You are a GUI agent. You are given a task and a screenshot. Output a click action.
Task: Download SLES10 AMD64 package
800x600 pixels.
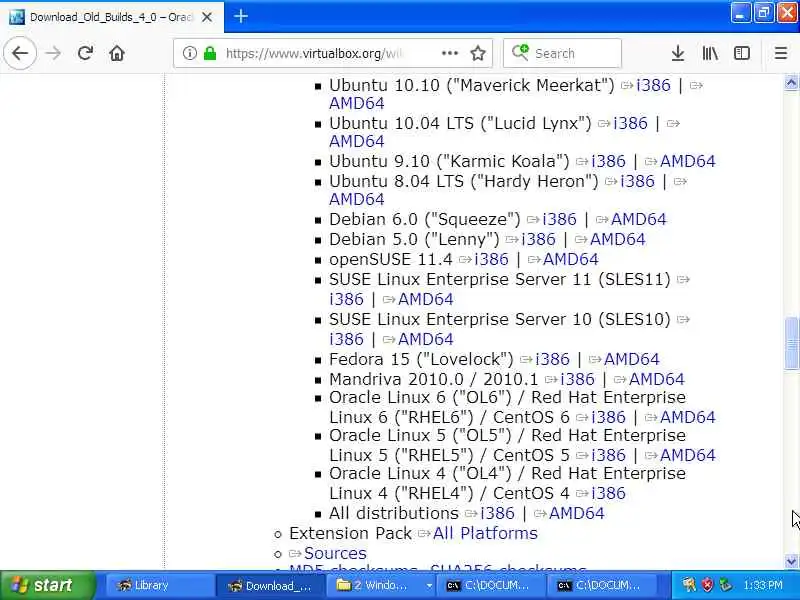tap(426, 339)
